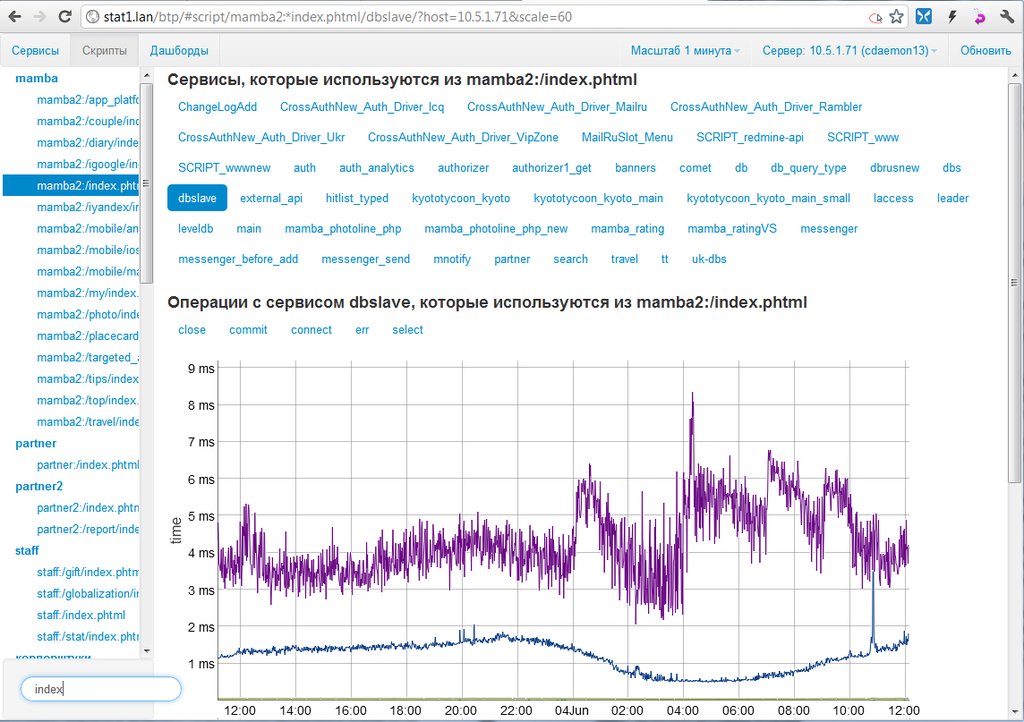The height and width of the screenshot is (722, 1024).
Task: Click the red icon in address bar
Action: (x=875, y=18)
